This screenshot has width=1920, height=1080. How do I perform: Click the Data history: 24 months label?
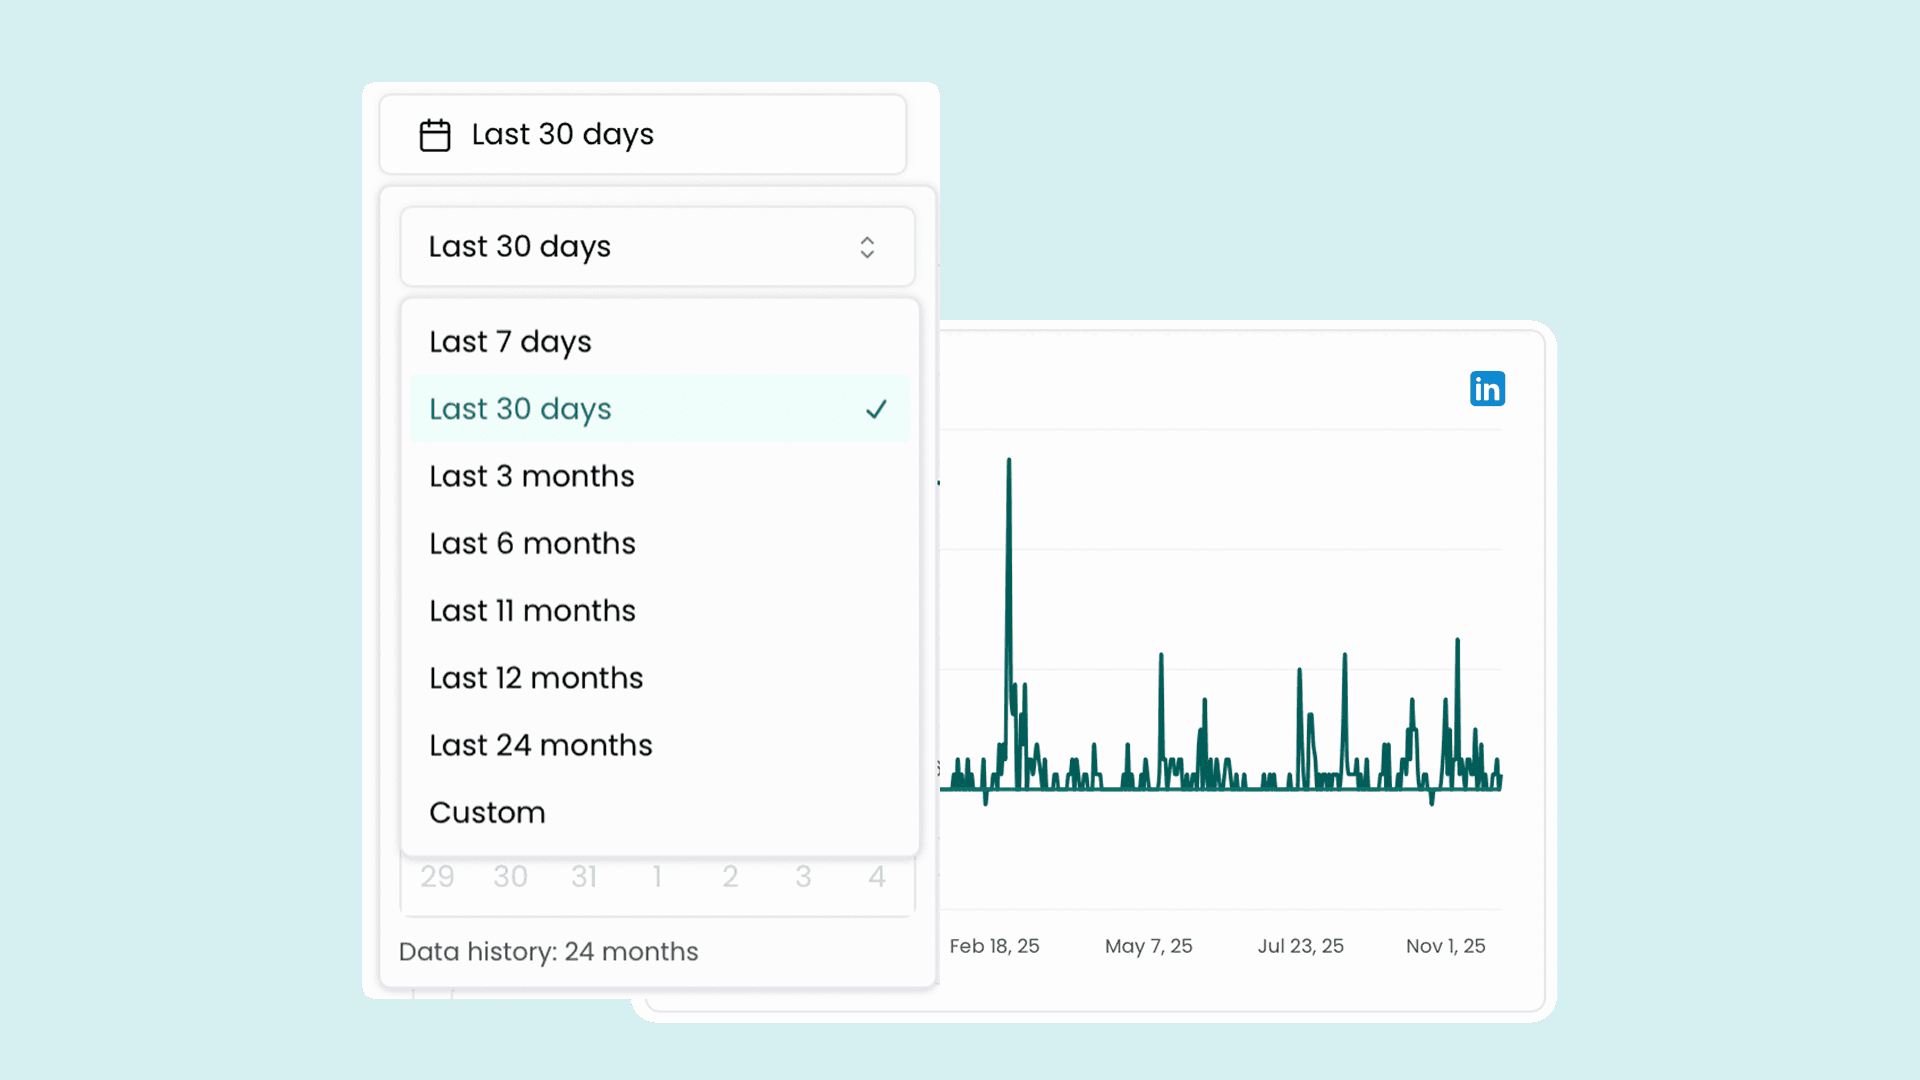click(x=548, y=951)
